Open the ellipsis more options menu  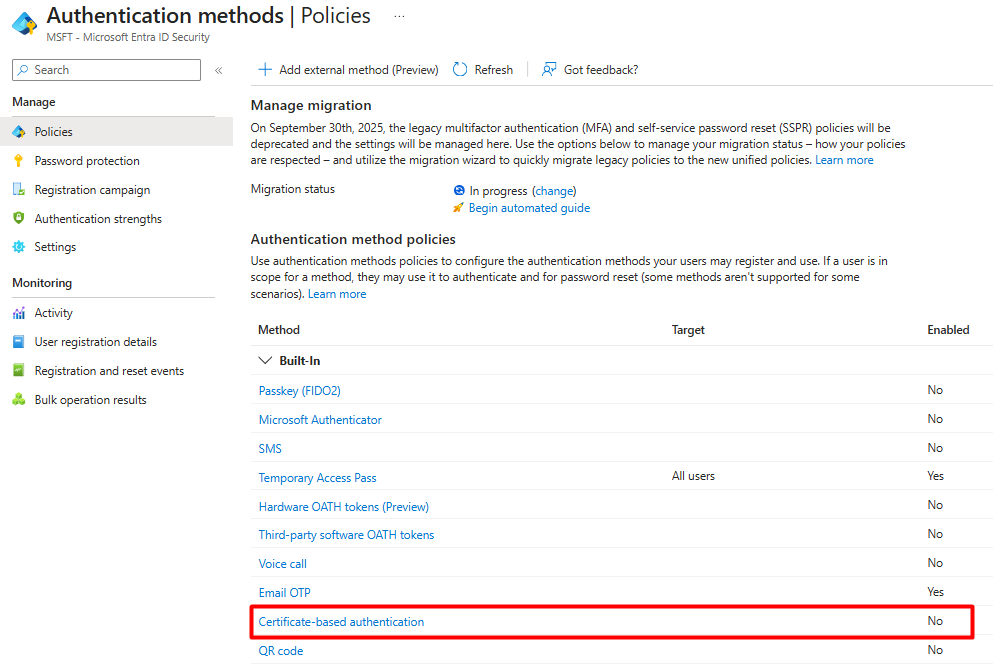[x=399, y=17]
